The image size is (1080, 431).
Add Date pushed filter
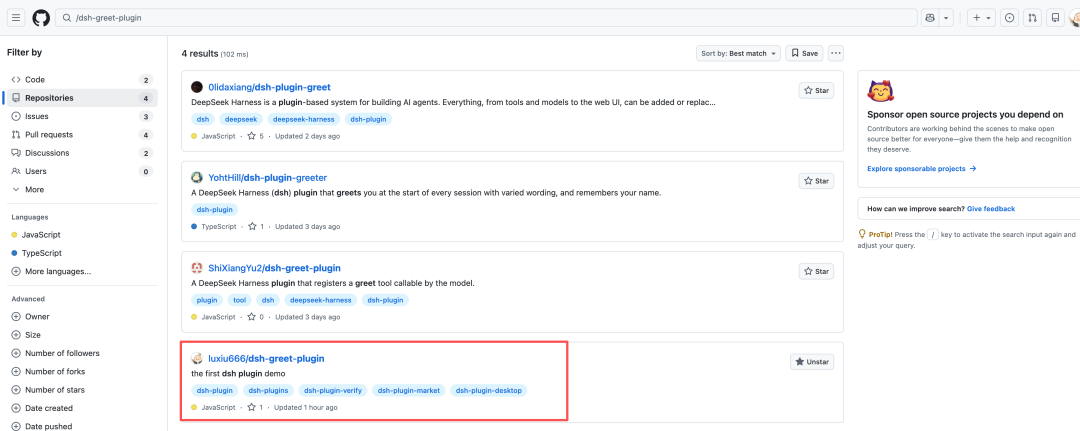click(82, 425)
